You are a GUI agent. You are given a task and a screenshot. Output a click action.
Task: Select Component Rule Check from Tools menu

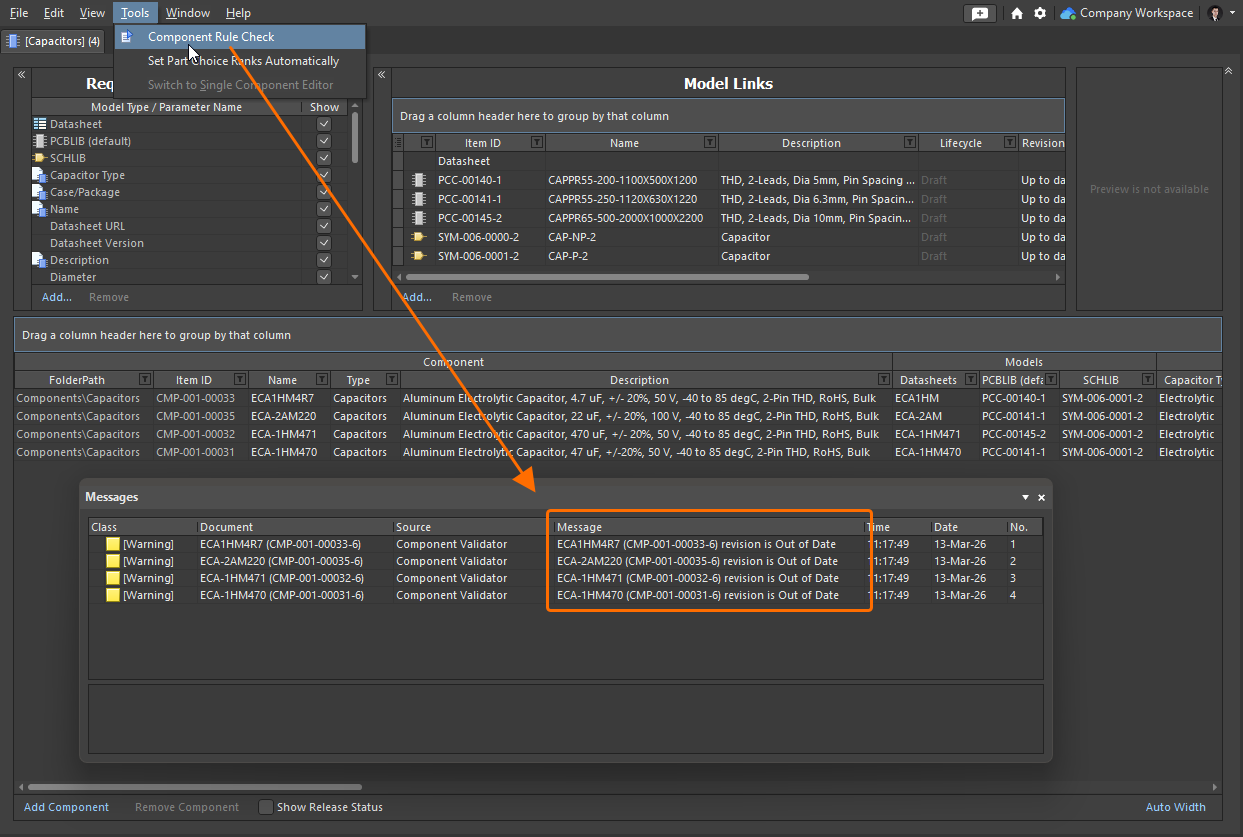tap(211, 37)
